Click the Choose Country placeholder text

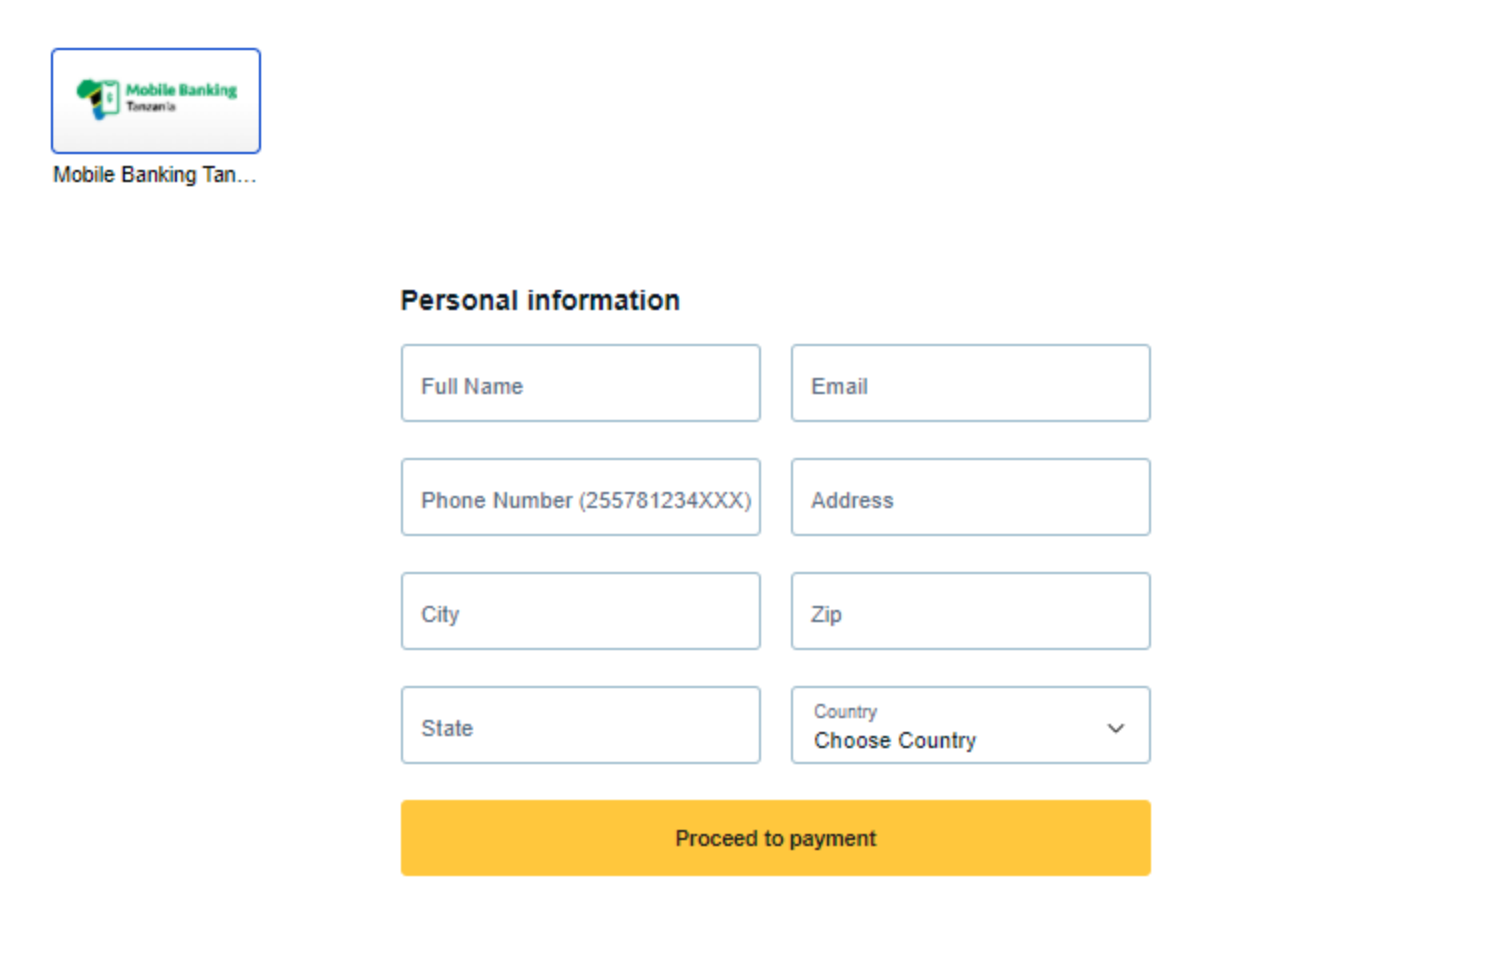tap(895, 741)
